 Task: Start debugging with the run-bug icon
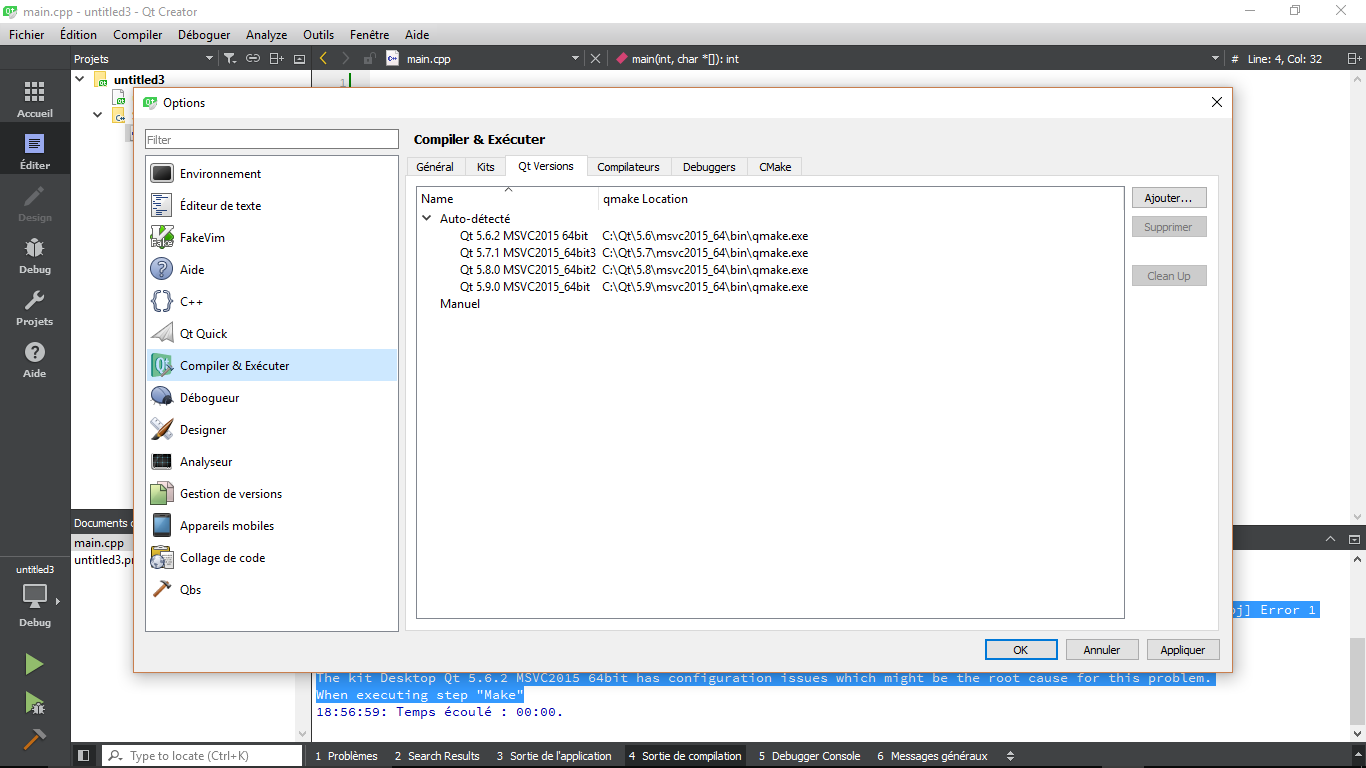click(34, 702)
